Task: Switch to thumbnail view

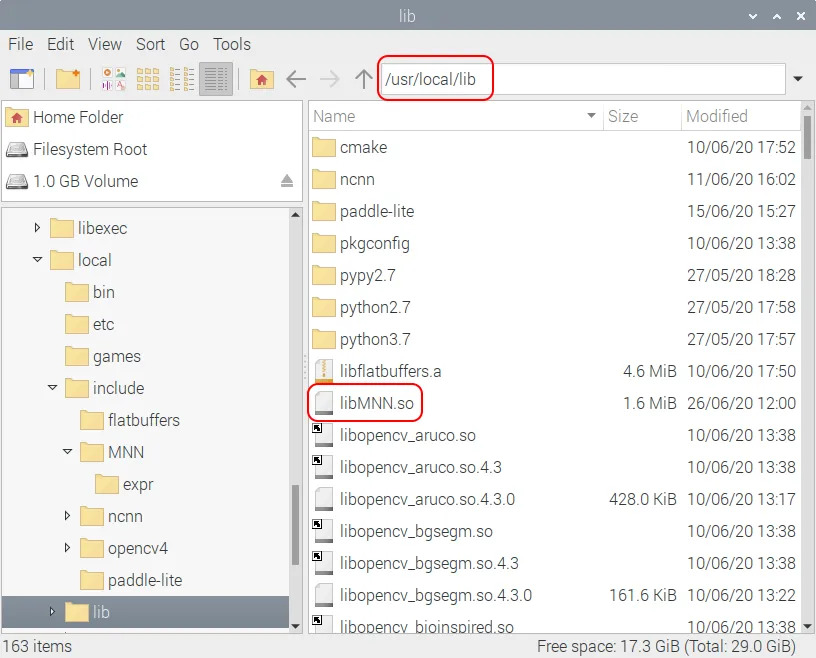Action: coord(114,79)
